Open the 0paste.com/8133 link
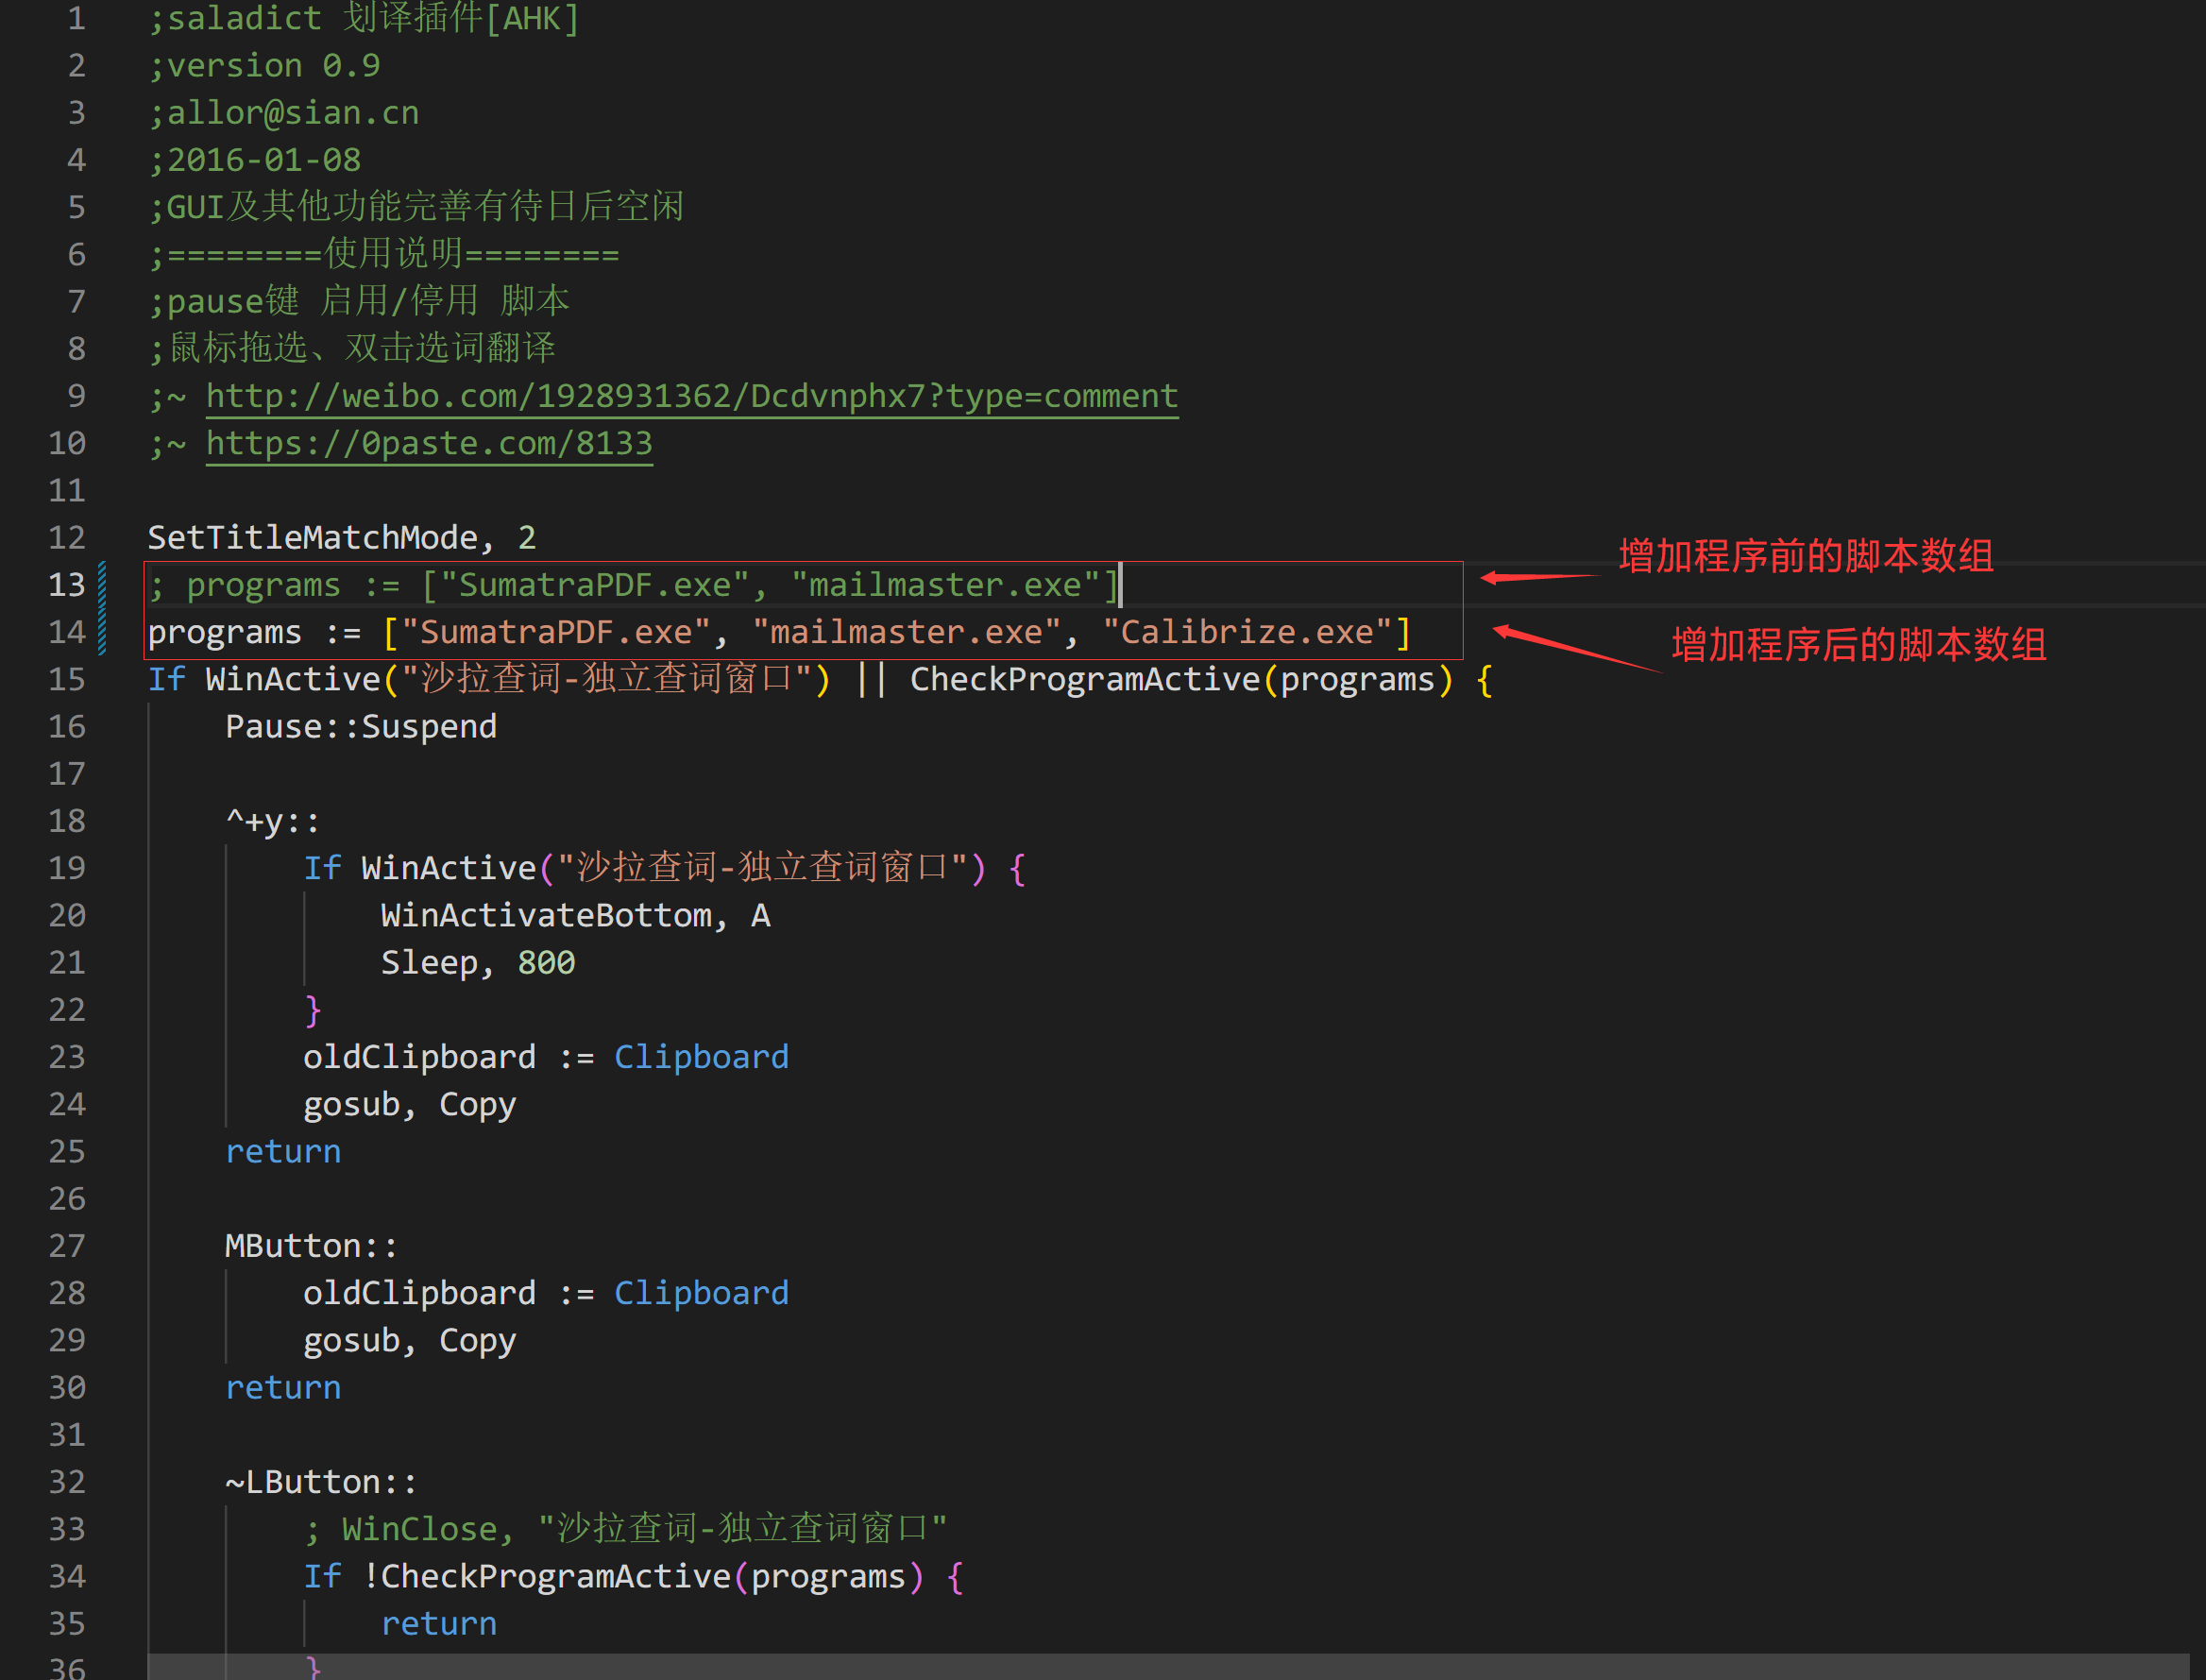The height and width of the screenshot is (1680, 2206). [429, 443]
